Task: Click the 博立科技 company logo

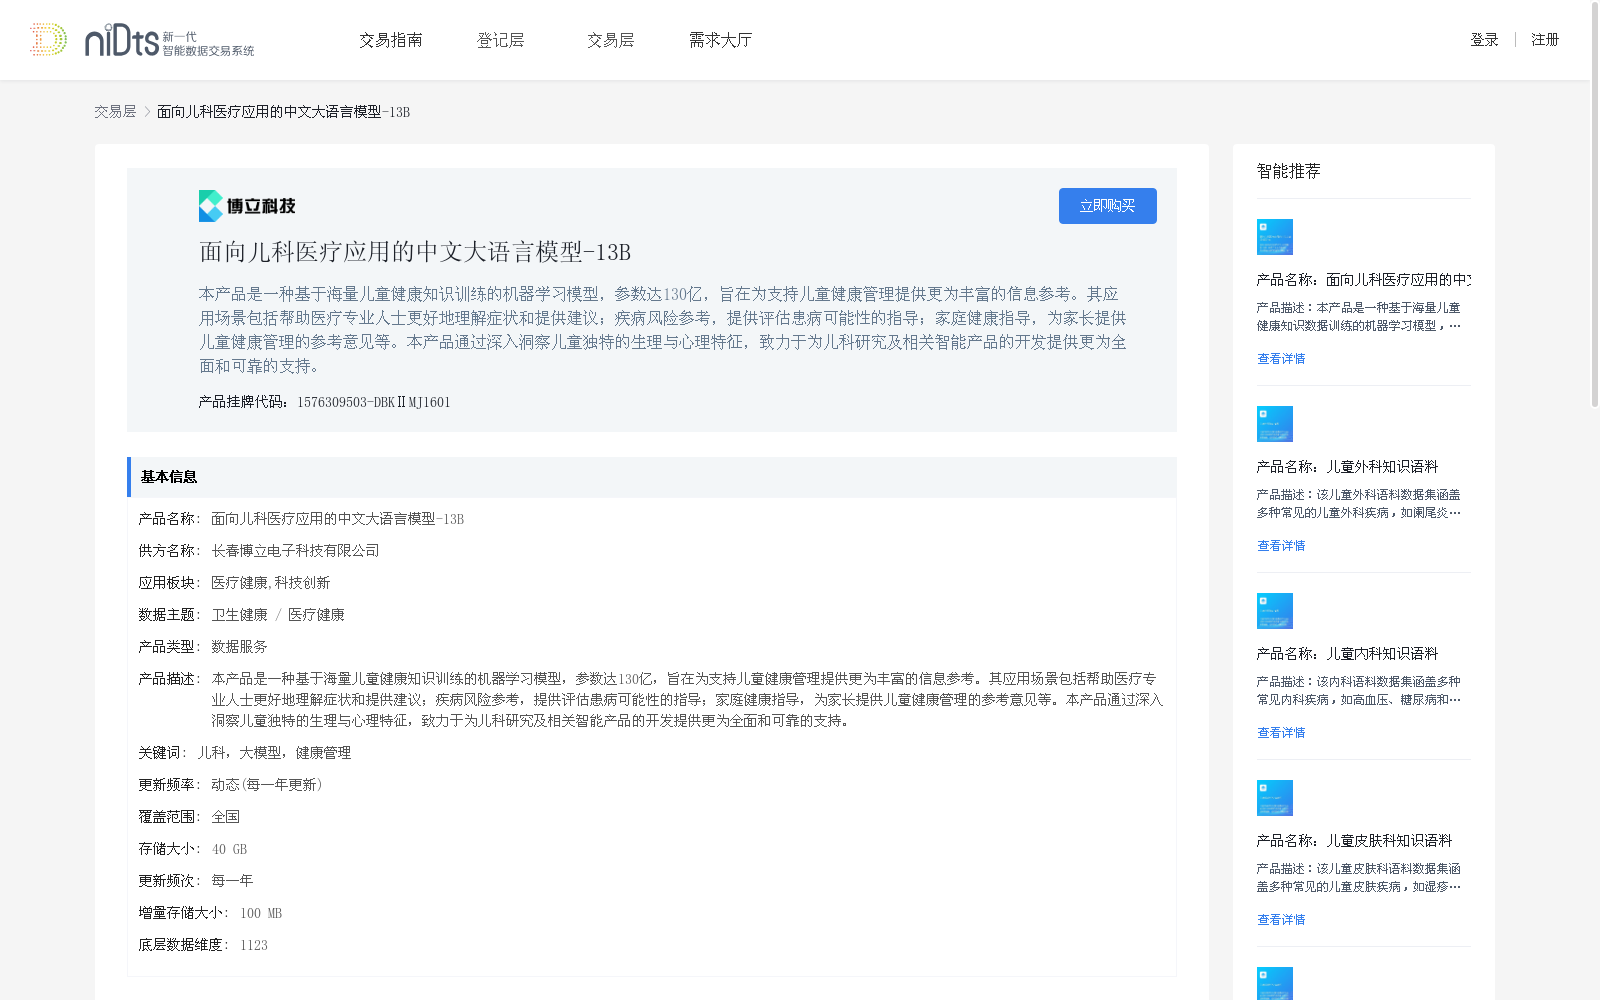Action: (x=247, y=206)
